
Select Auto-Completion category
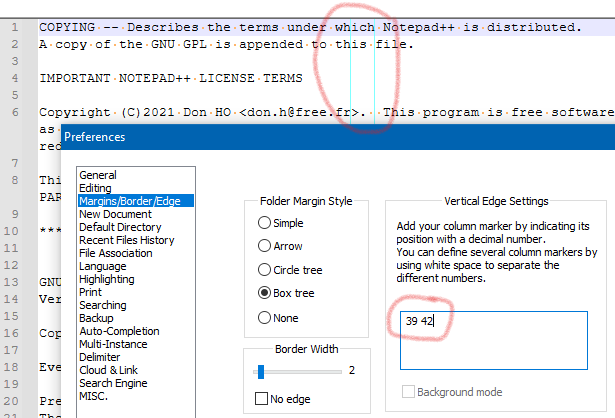tap(119, 331)
